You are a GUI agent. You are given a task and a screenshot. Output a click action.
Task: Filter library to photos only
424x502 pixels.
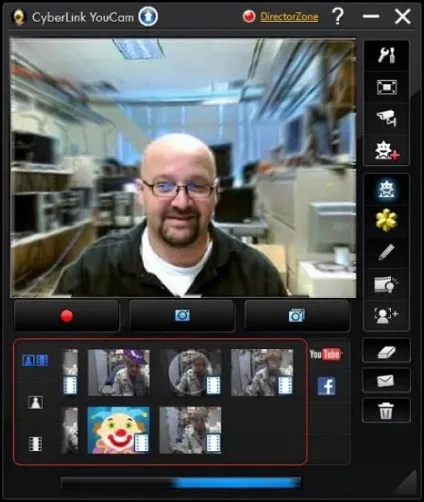(35, 402)
